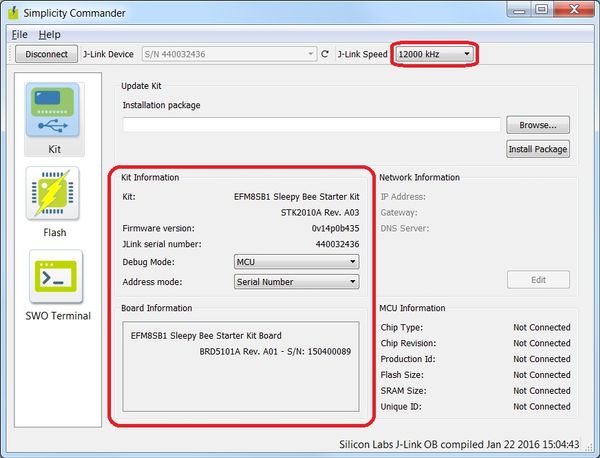Click the Disconnect button

click(x=46, y=54)
